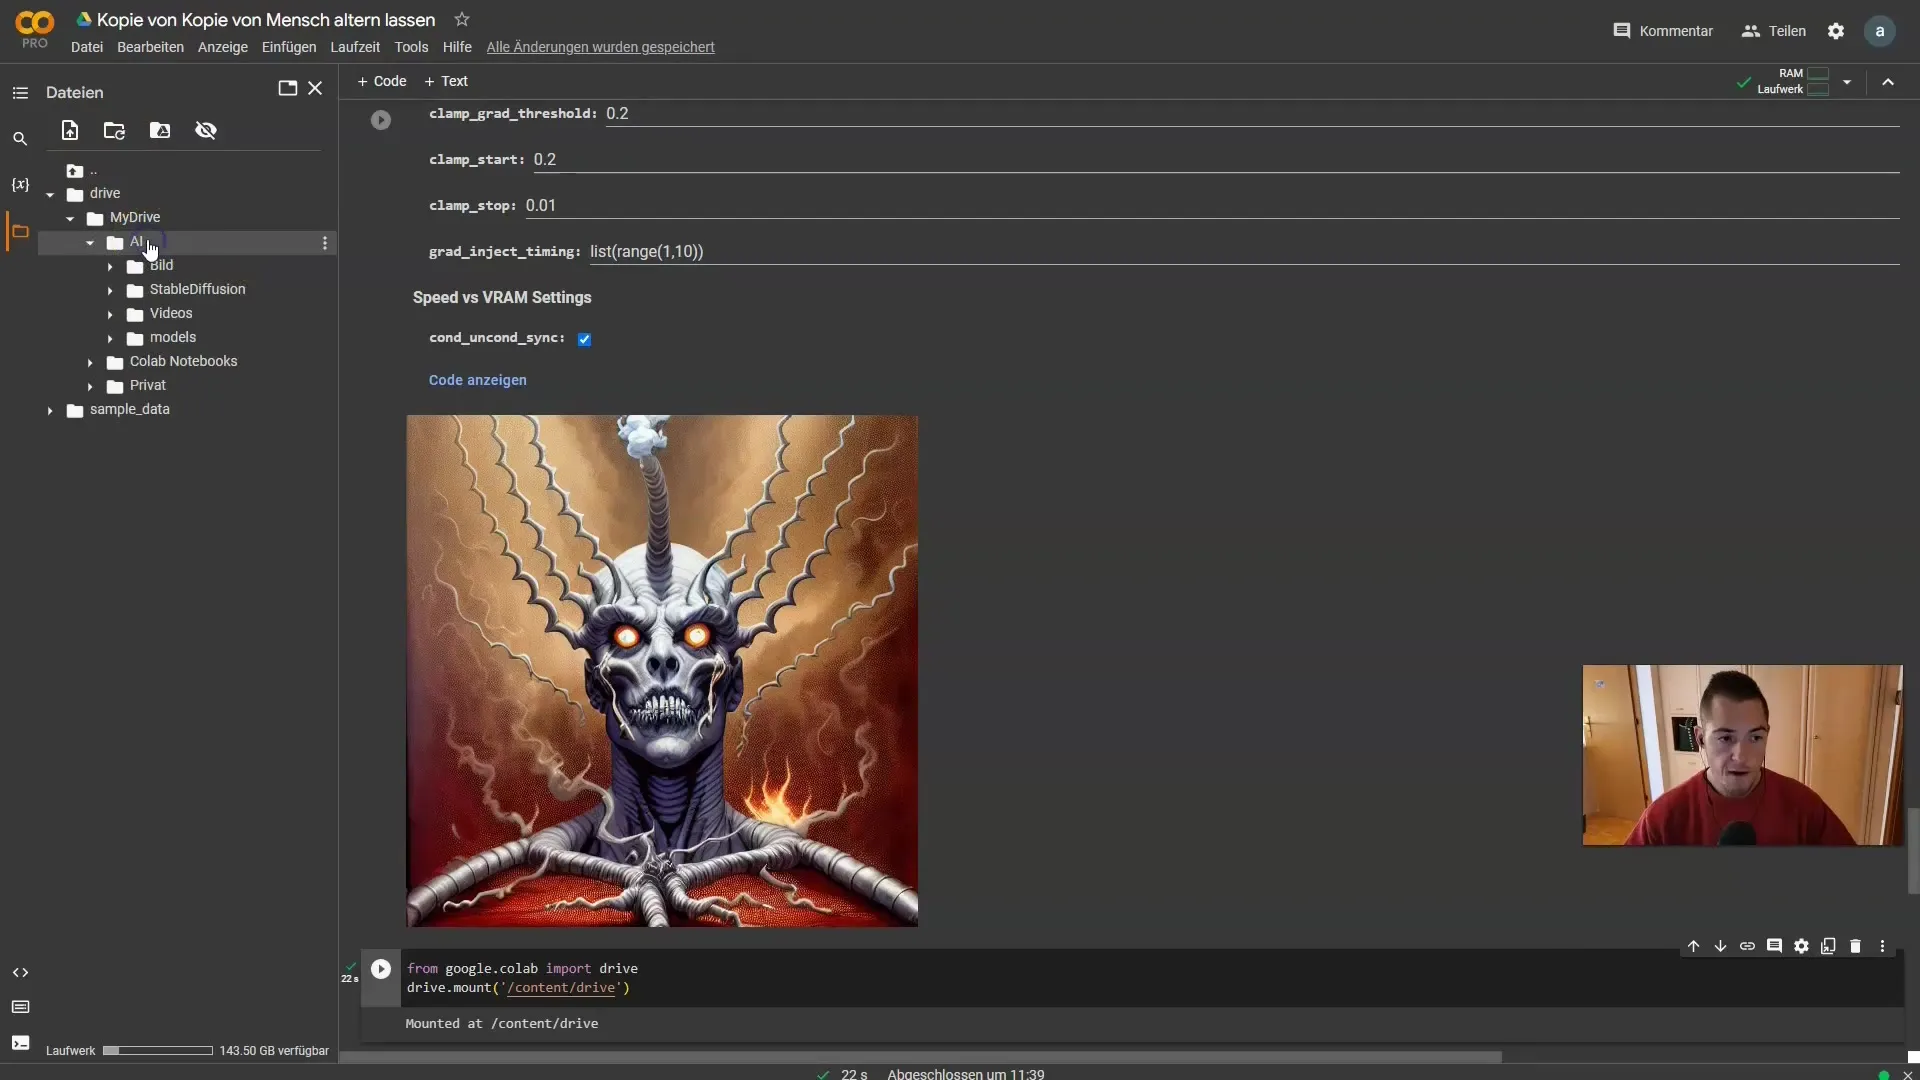Expand the Videos folder
This screenshot has height=1080, width=1920.
[x=110, y=314]
